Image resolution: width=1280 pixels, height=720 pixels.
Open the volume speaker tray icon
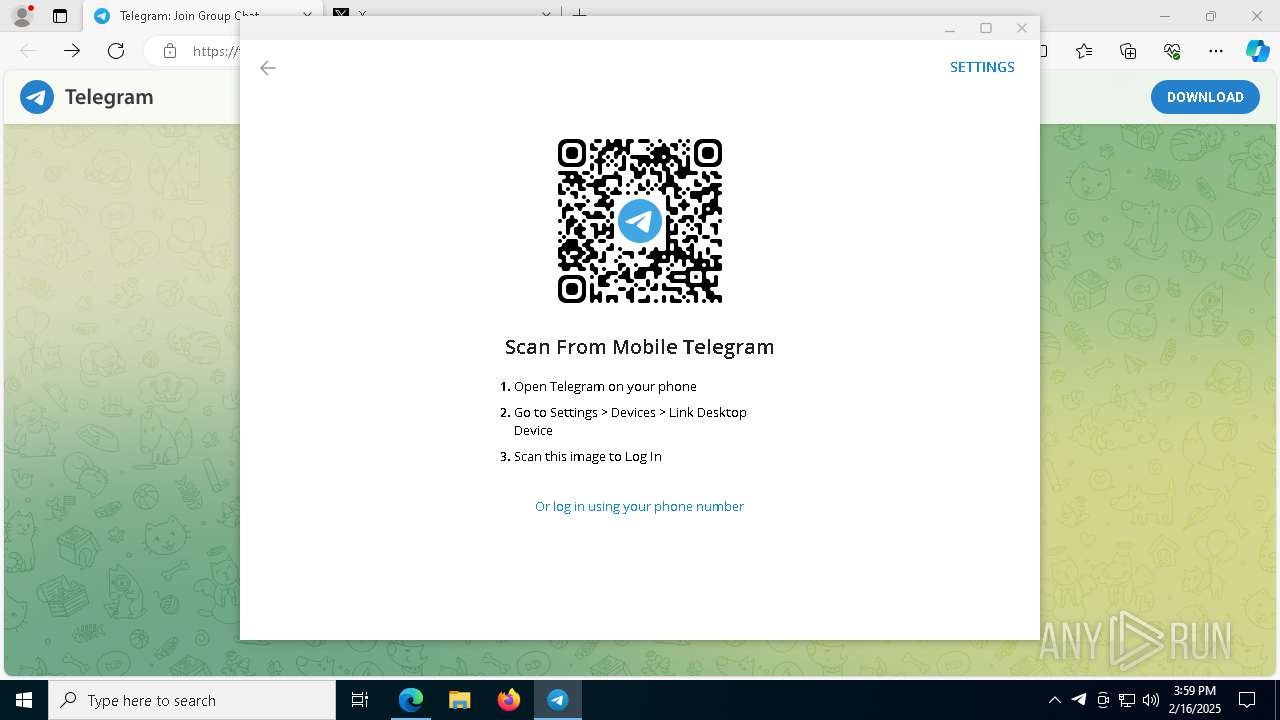pyautogui.click(x=1151, y=700)
